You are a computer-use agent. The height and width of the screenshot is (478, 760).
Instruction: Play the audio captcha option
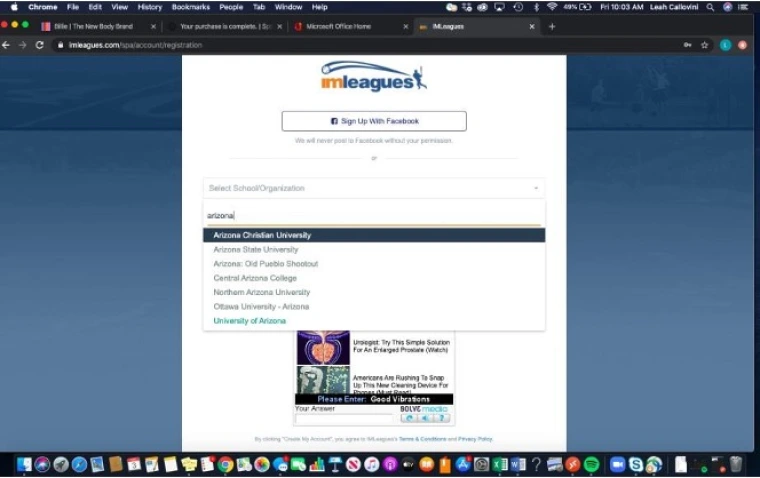pos(425,418)
